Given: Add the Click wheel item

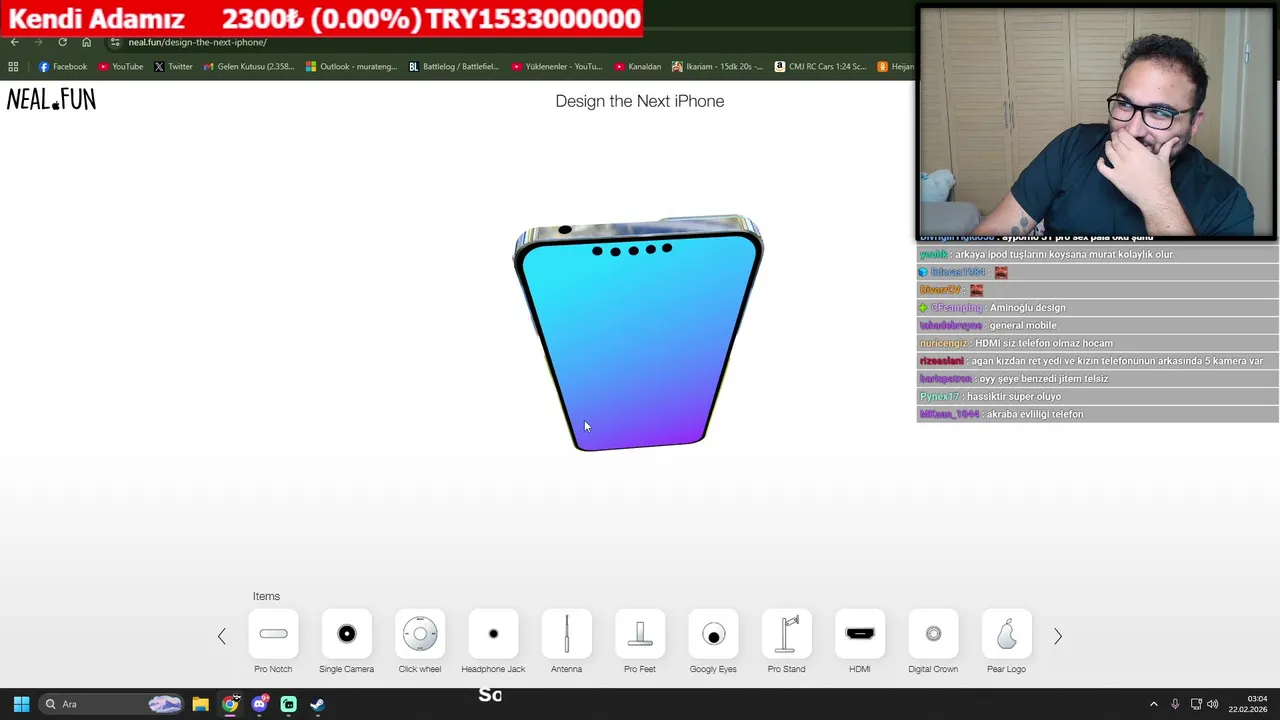Looking at the screenshot, I should click(x=420, y=634).
